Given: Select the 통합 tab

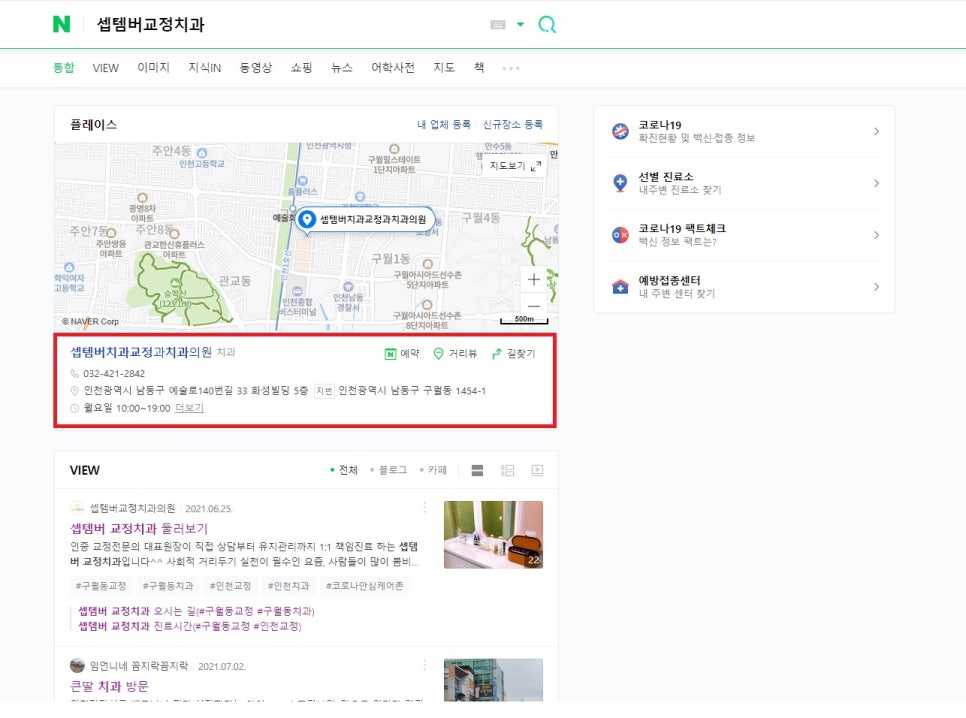Looking at the screenshot, I should 63,67.
